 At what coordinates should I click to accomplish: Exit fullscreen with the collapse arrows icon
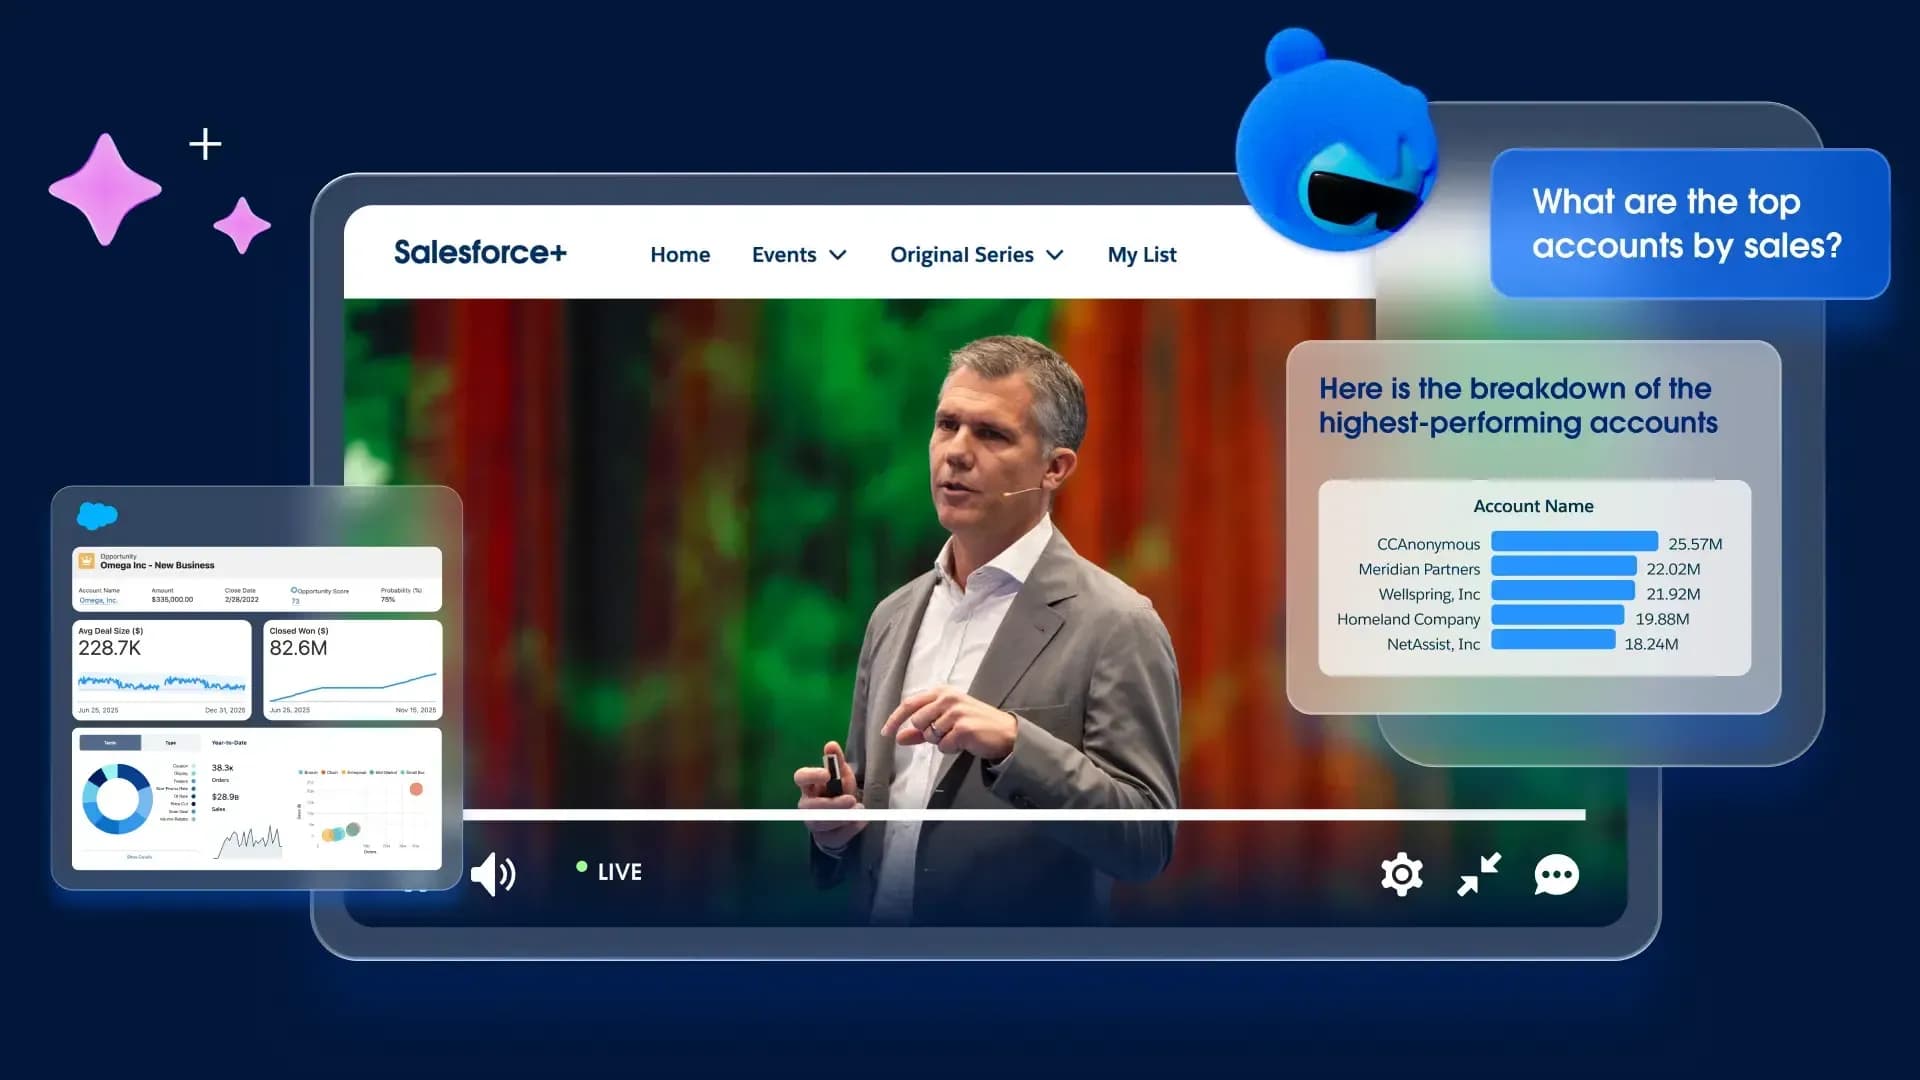pyautogui.click(x=1478, y=874)
